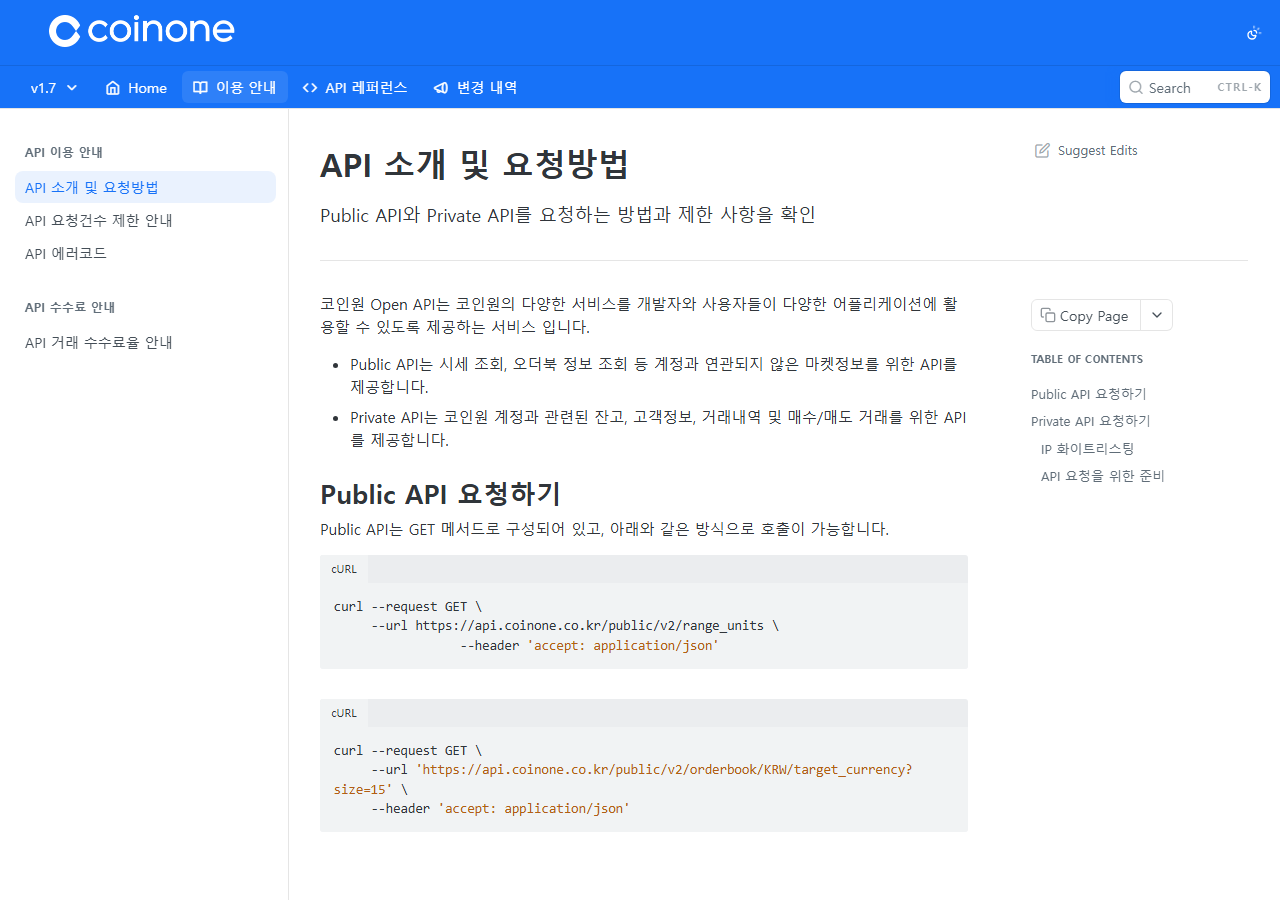Click the CTRL-K shortcut hint
The image size is (1280, 900).
[x=1239, y=88]
